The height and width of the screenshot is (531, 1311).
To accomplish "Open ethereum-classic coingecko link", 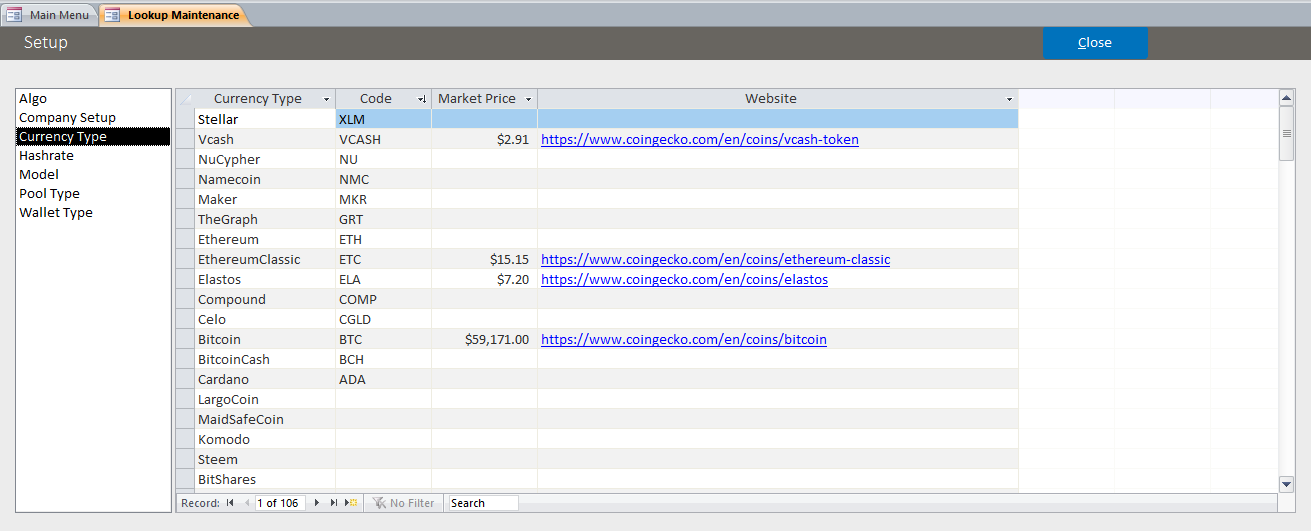I will [x=715, y=260].
